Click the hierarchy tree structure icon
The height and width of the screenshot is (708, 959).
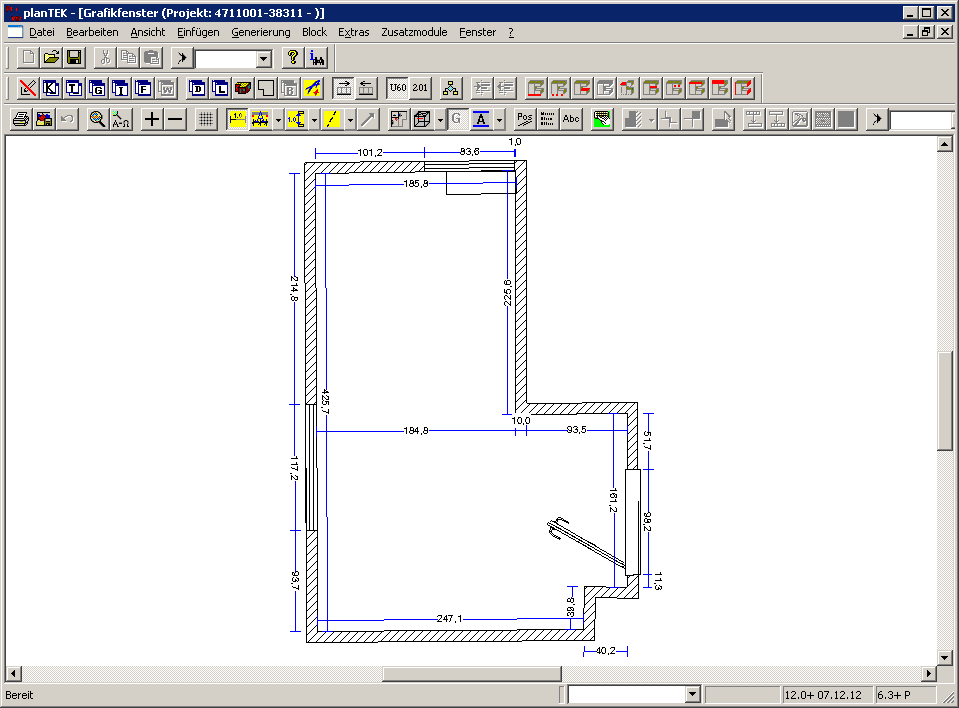(451, 88)
